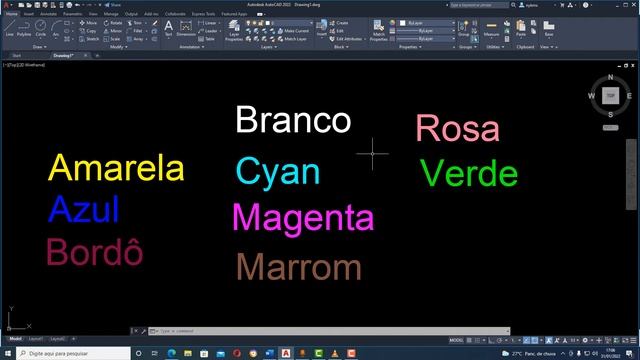Click the Windows taskbar search box
This screenshot has width=640, height=360.
pyautogui.click(x=73, y=353)
